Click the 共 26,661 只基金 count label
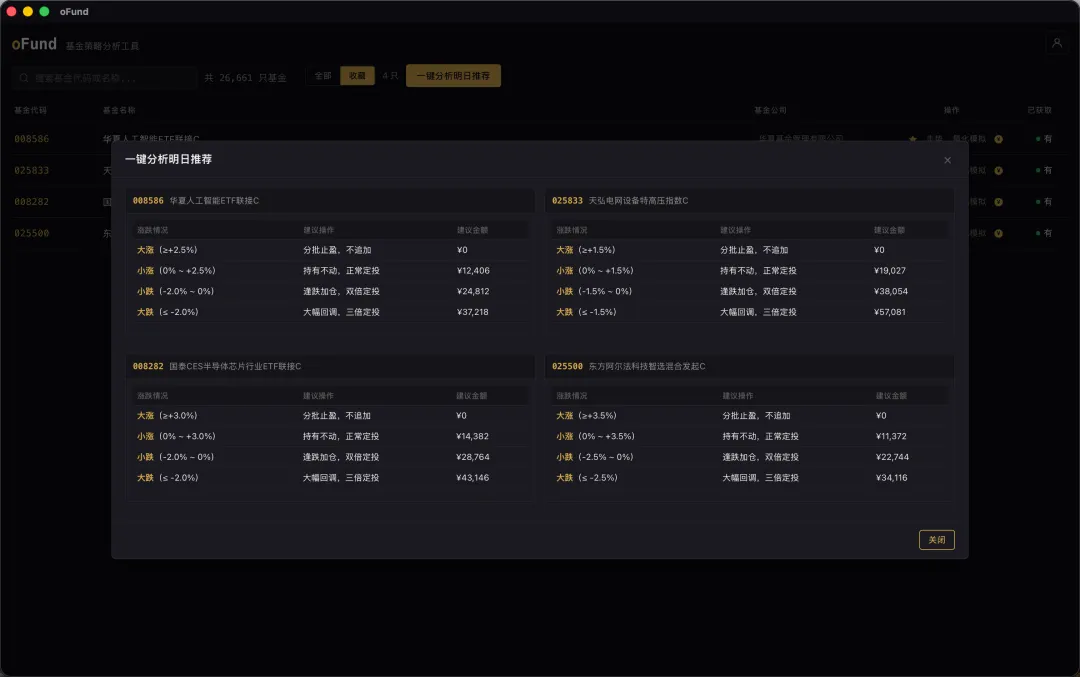The width and height of the screenshot is (1080, 677). pyautogui.click(x=245, y=78)
